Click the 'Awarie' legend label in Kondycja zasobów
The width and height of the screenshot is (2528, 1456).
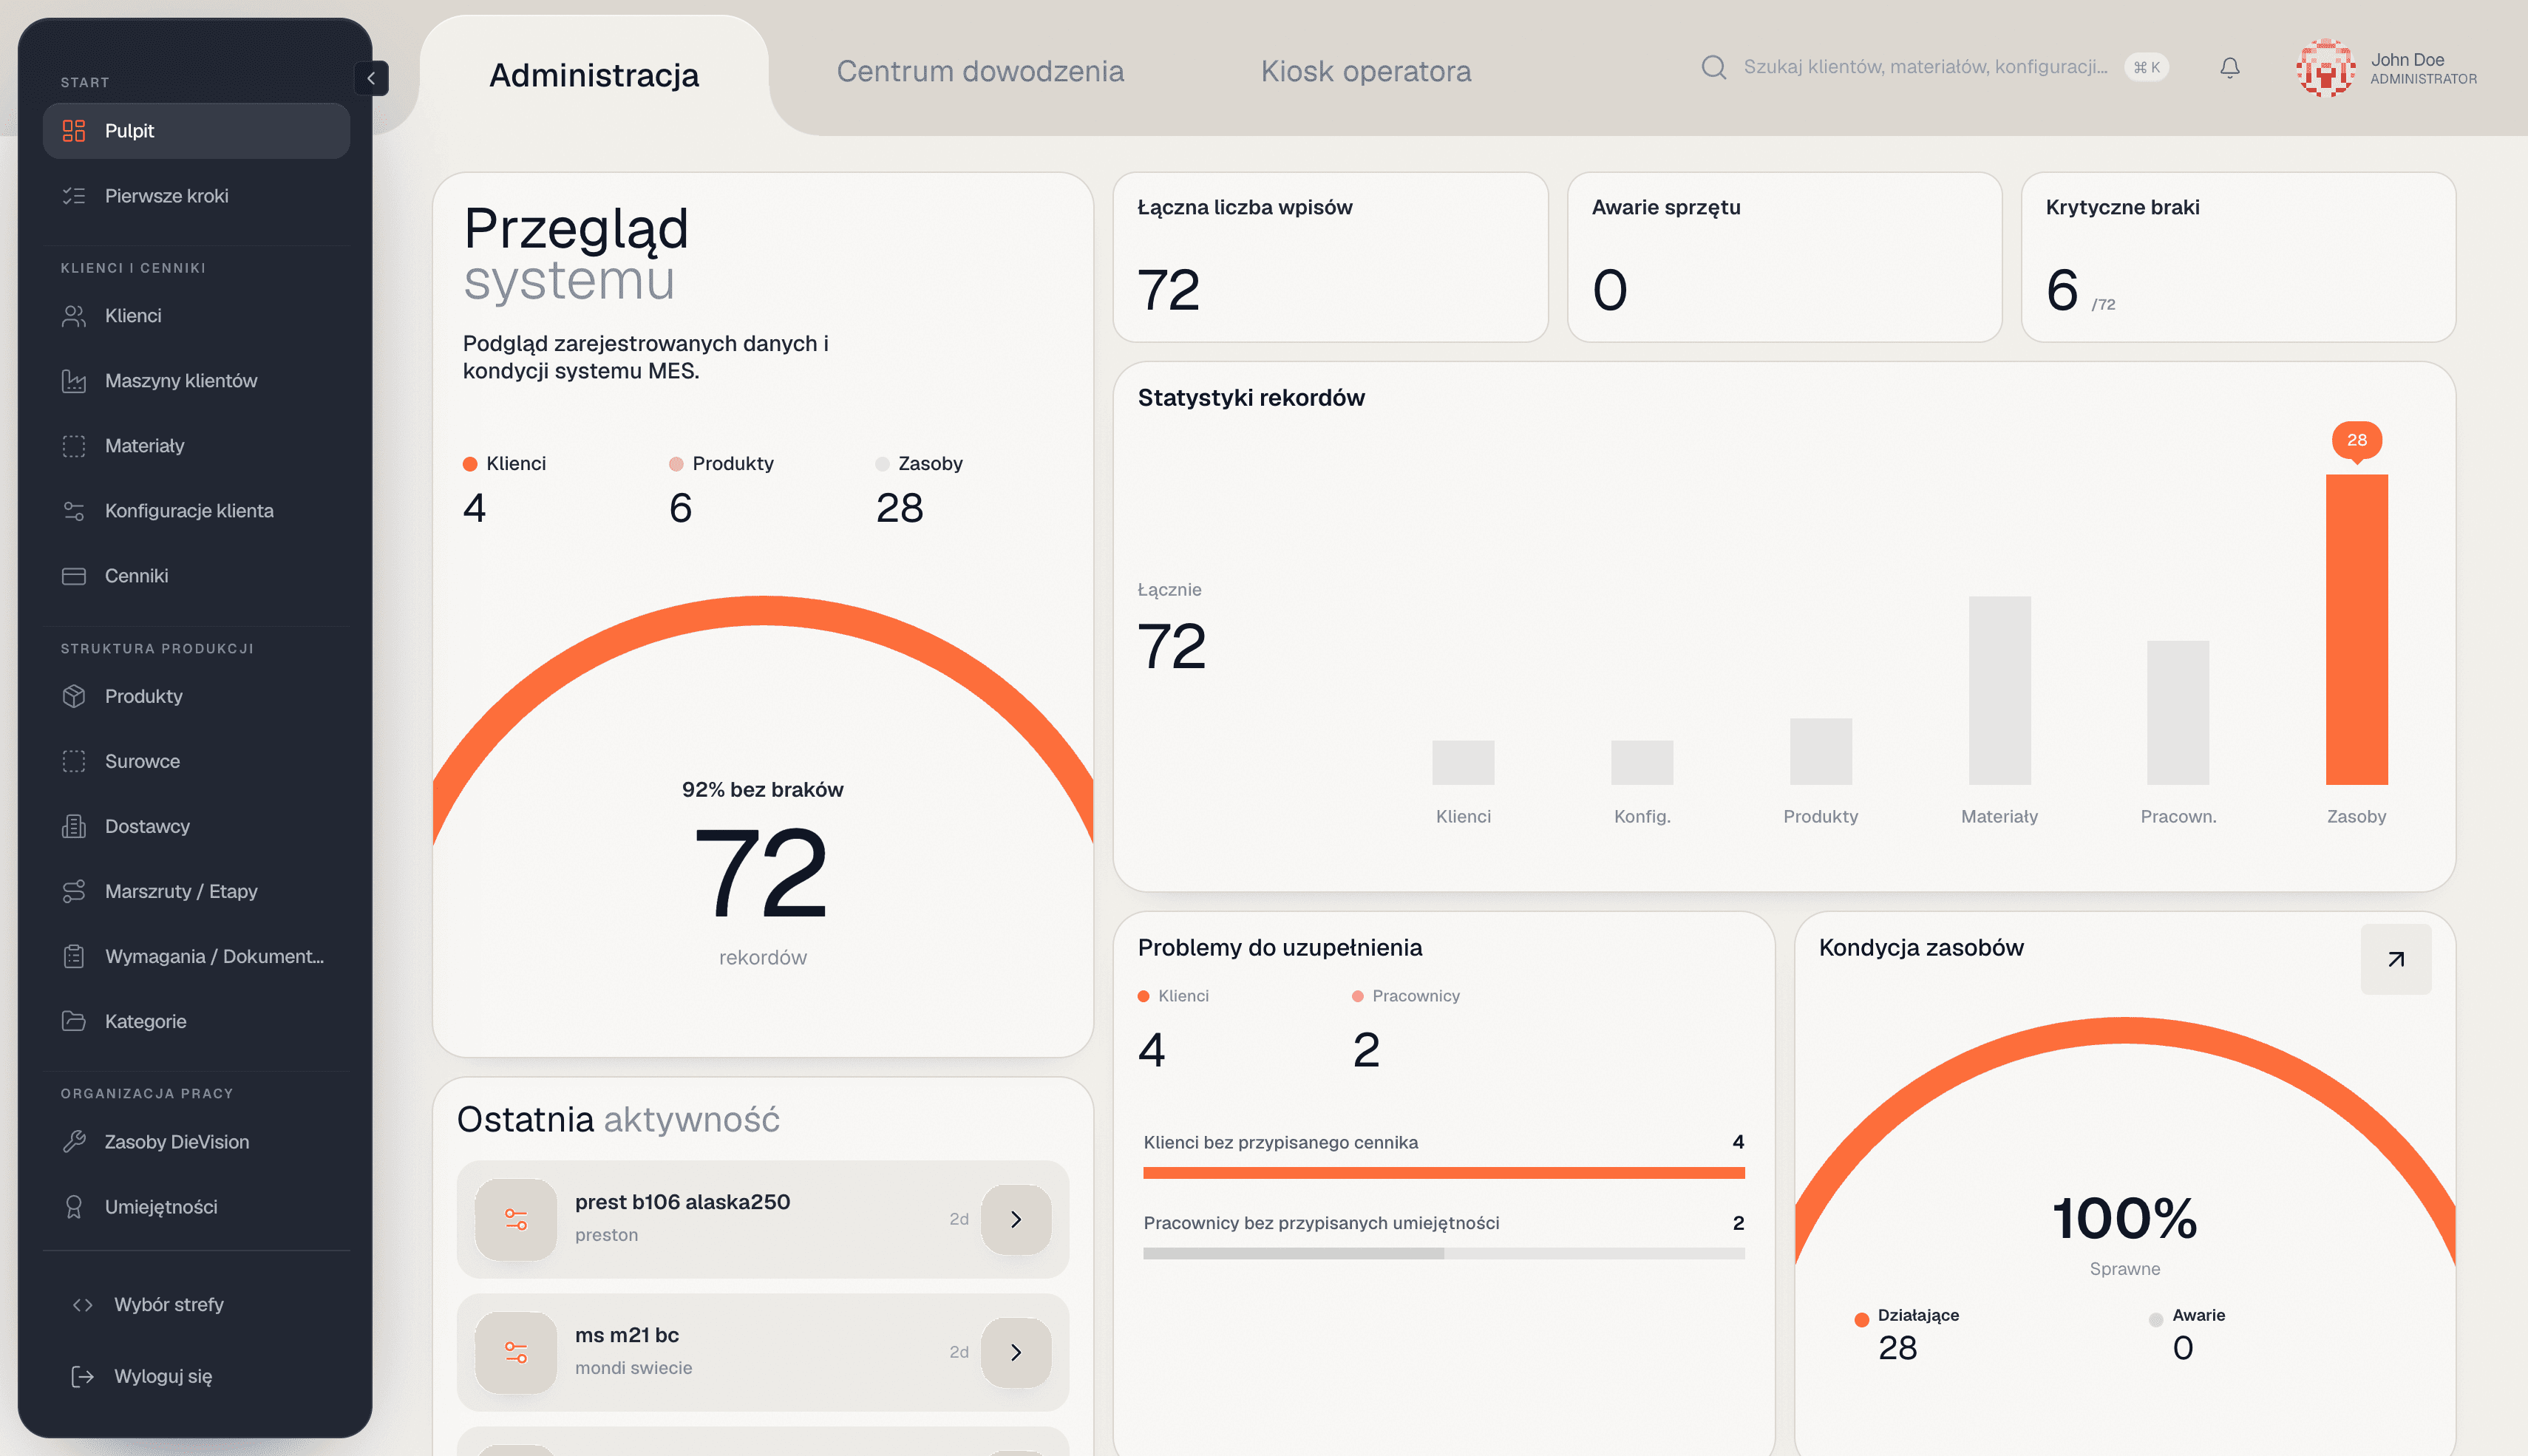click(2198, 1315)
